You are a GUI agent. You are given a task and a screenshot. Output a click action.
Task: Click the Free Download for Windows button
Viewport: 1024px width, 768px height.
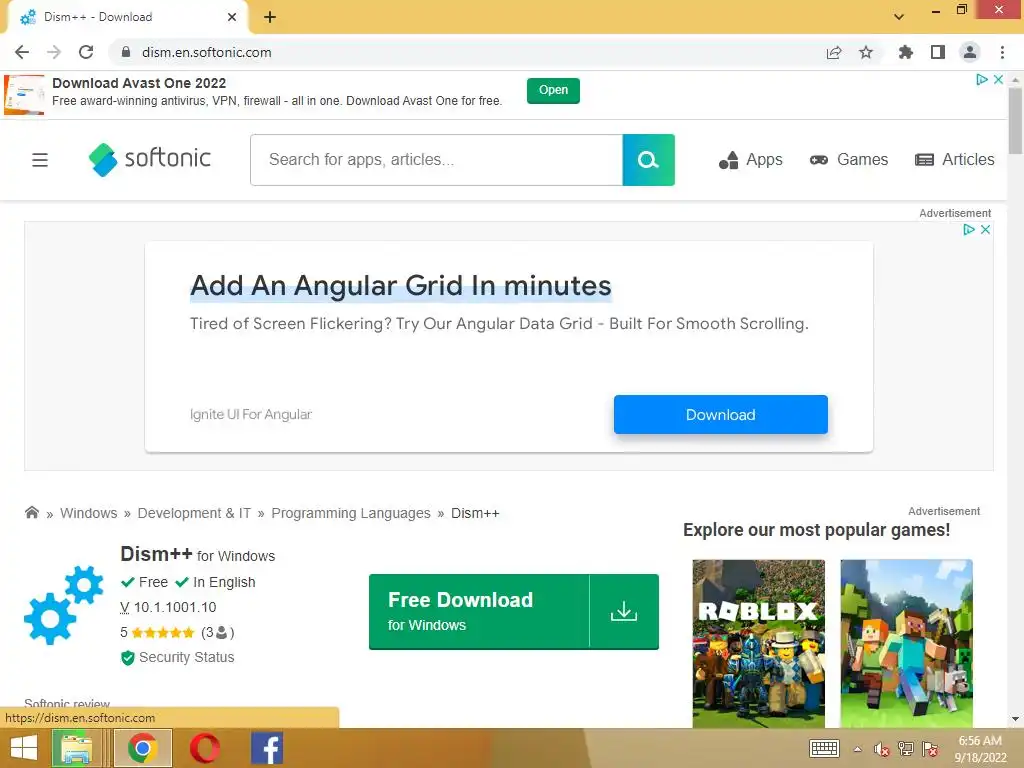click(x=514, y=612)
